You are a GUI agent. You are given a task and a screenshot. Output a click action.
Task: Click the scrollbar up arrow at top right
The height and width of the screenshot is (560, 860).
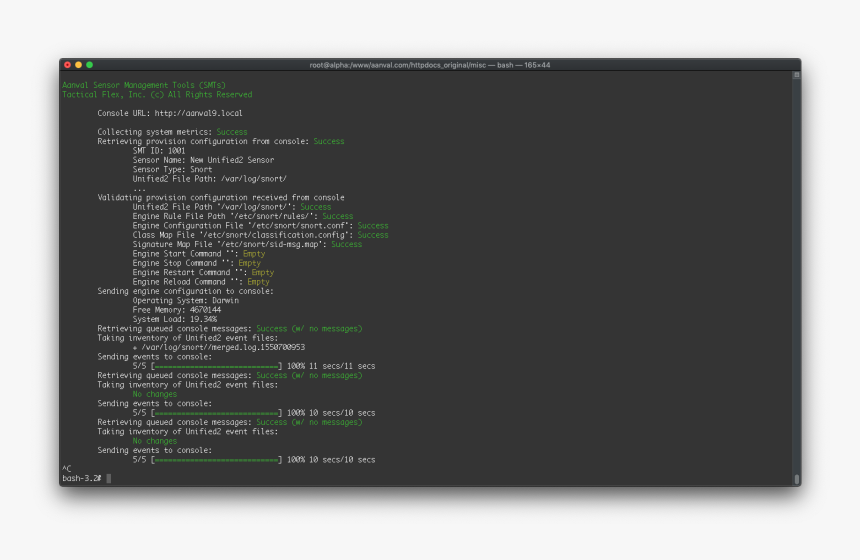click(796, 75)
